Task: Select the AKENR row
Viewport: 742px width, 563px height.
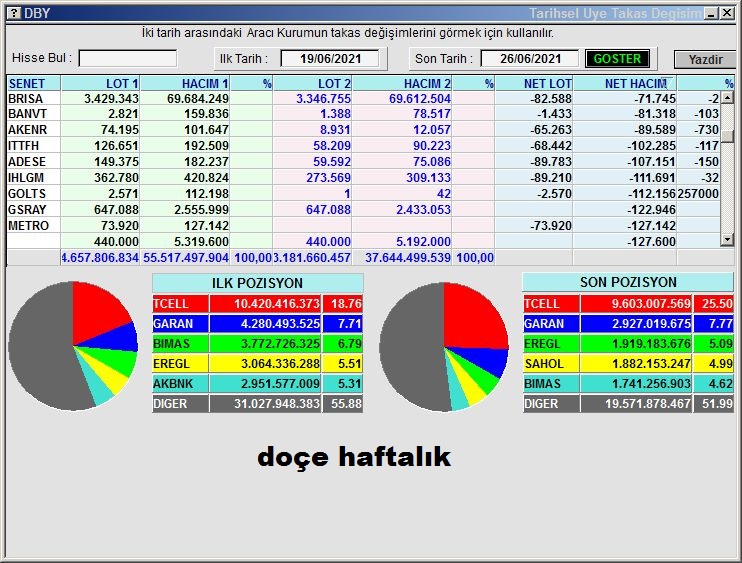Action: [x=363, y=130]
